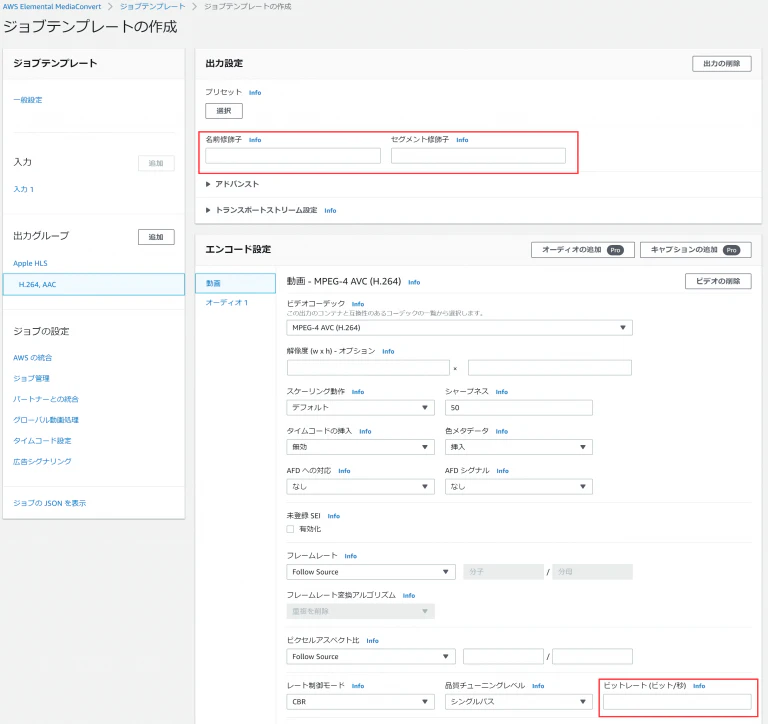Screen dimensions: 768x724
Task: Open グローバル動画処理 settings
Action: 46,420
